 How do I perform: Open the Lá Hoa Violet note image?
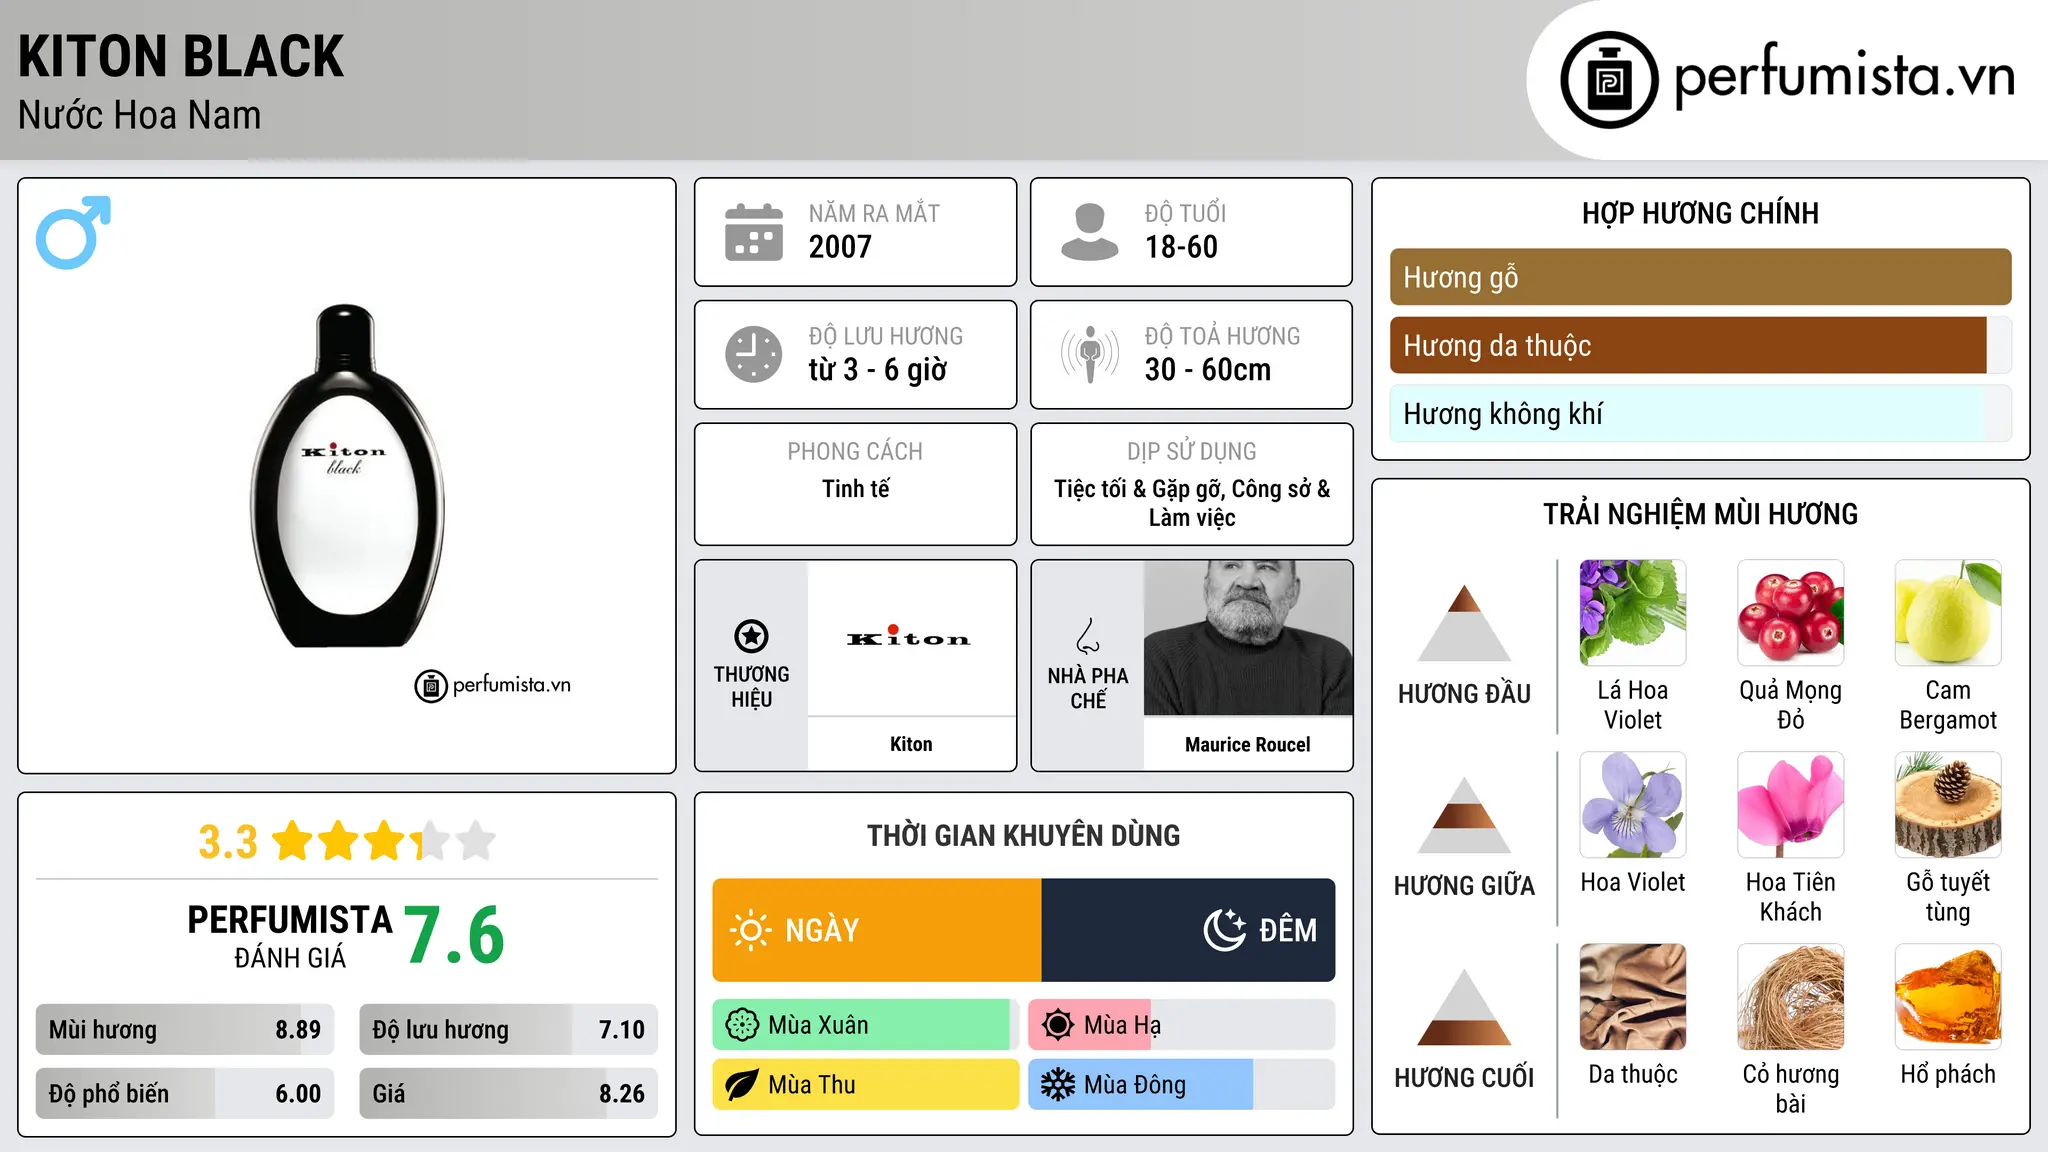click(1633, 613)
